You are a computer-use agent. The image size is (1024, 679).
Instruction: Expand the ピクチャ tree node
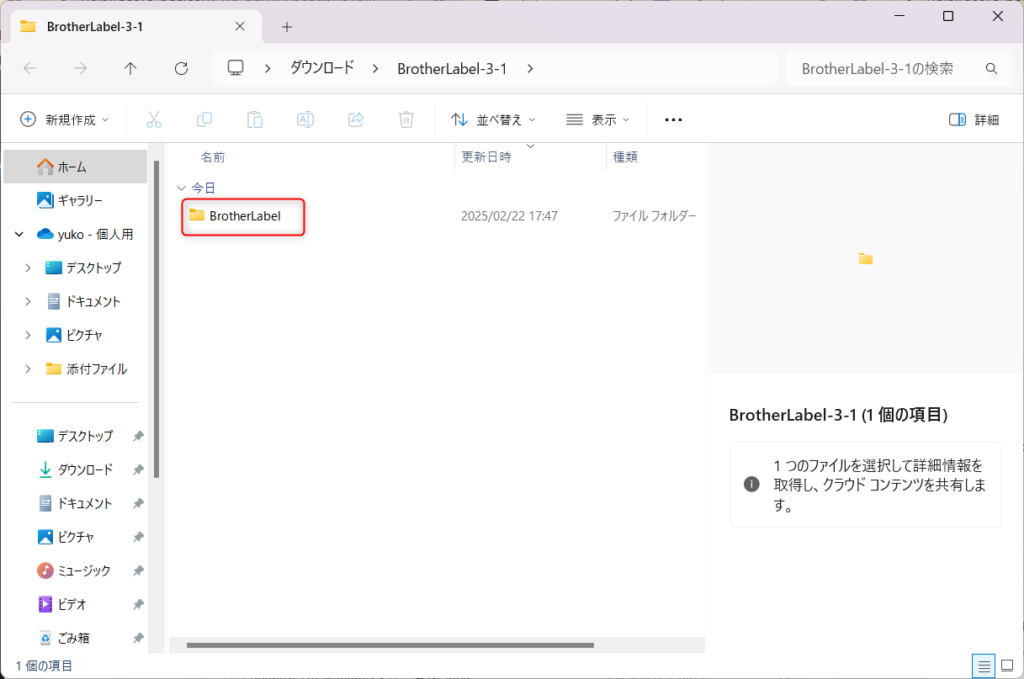pyautogui.click(x=28, y=335)
